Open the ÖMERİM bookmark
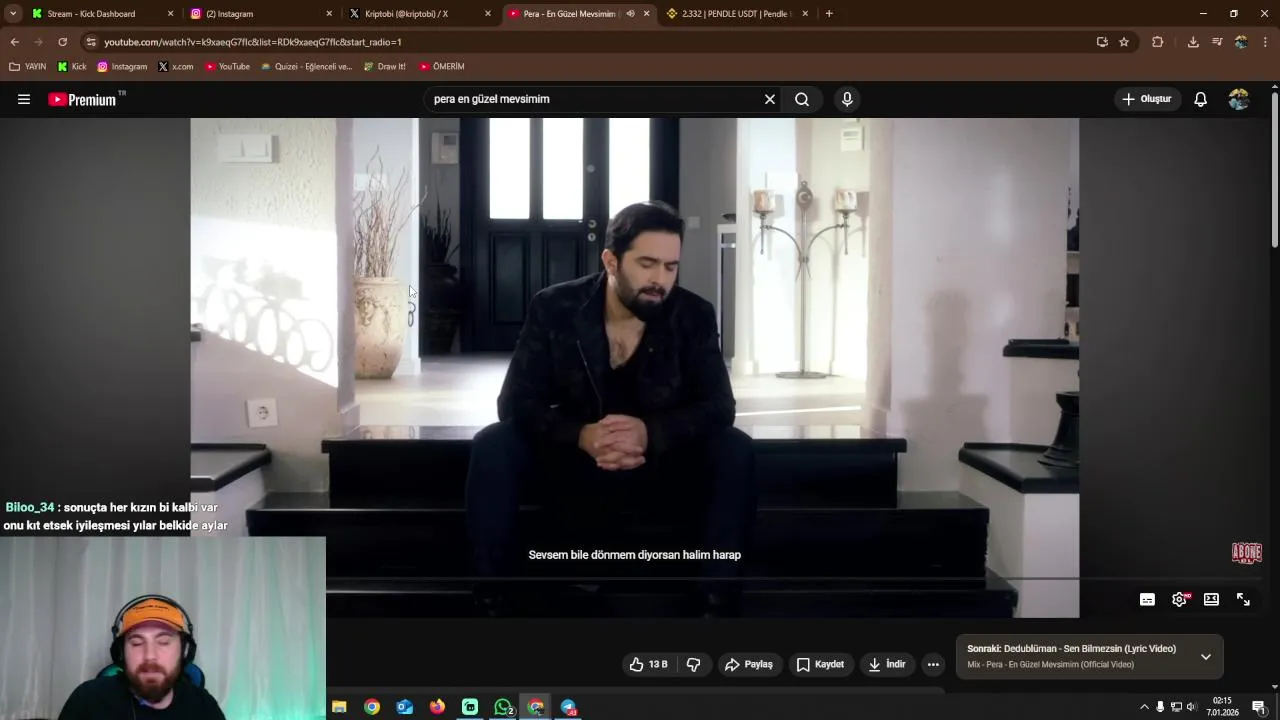 click(x=441, y=67)
